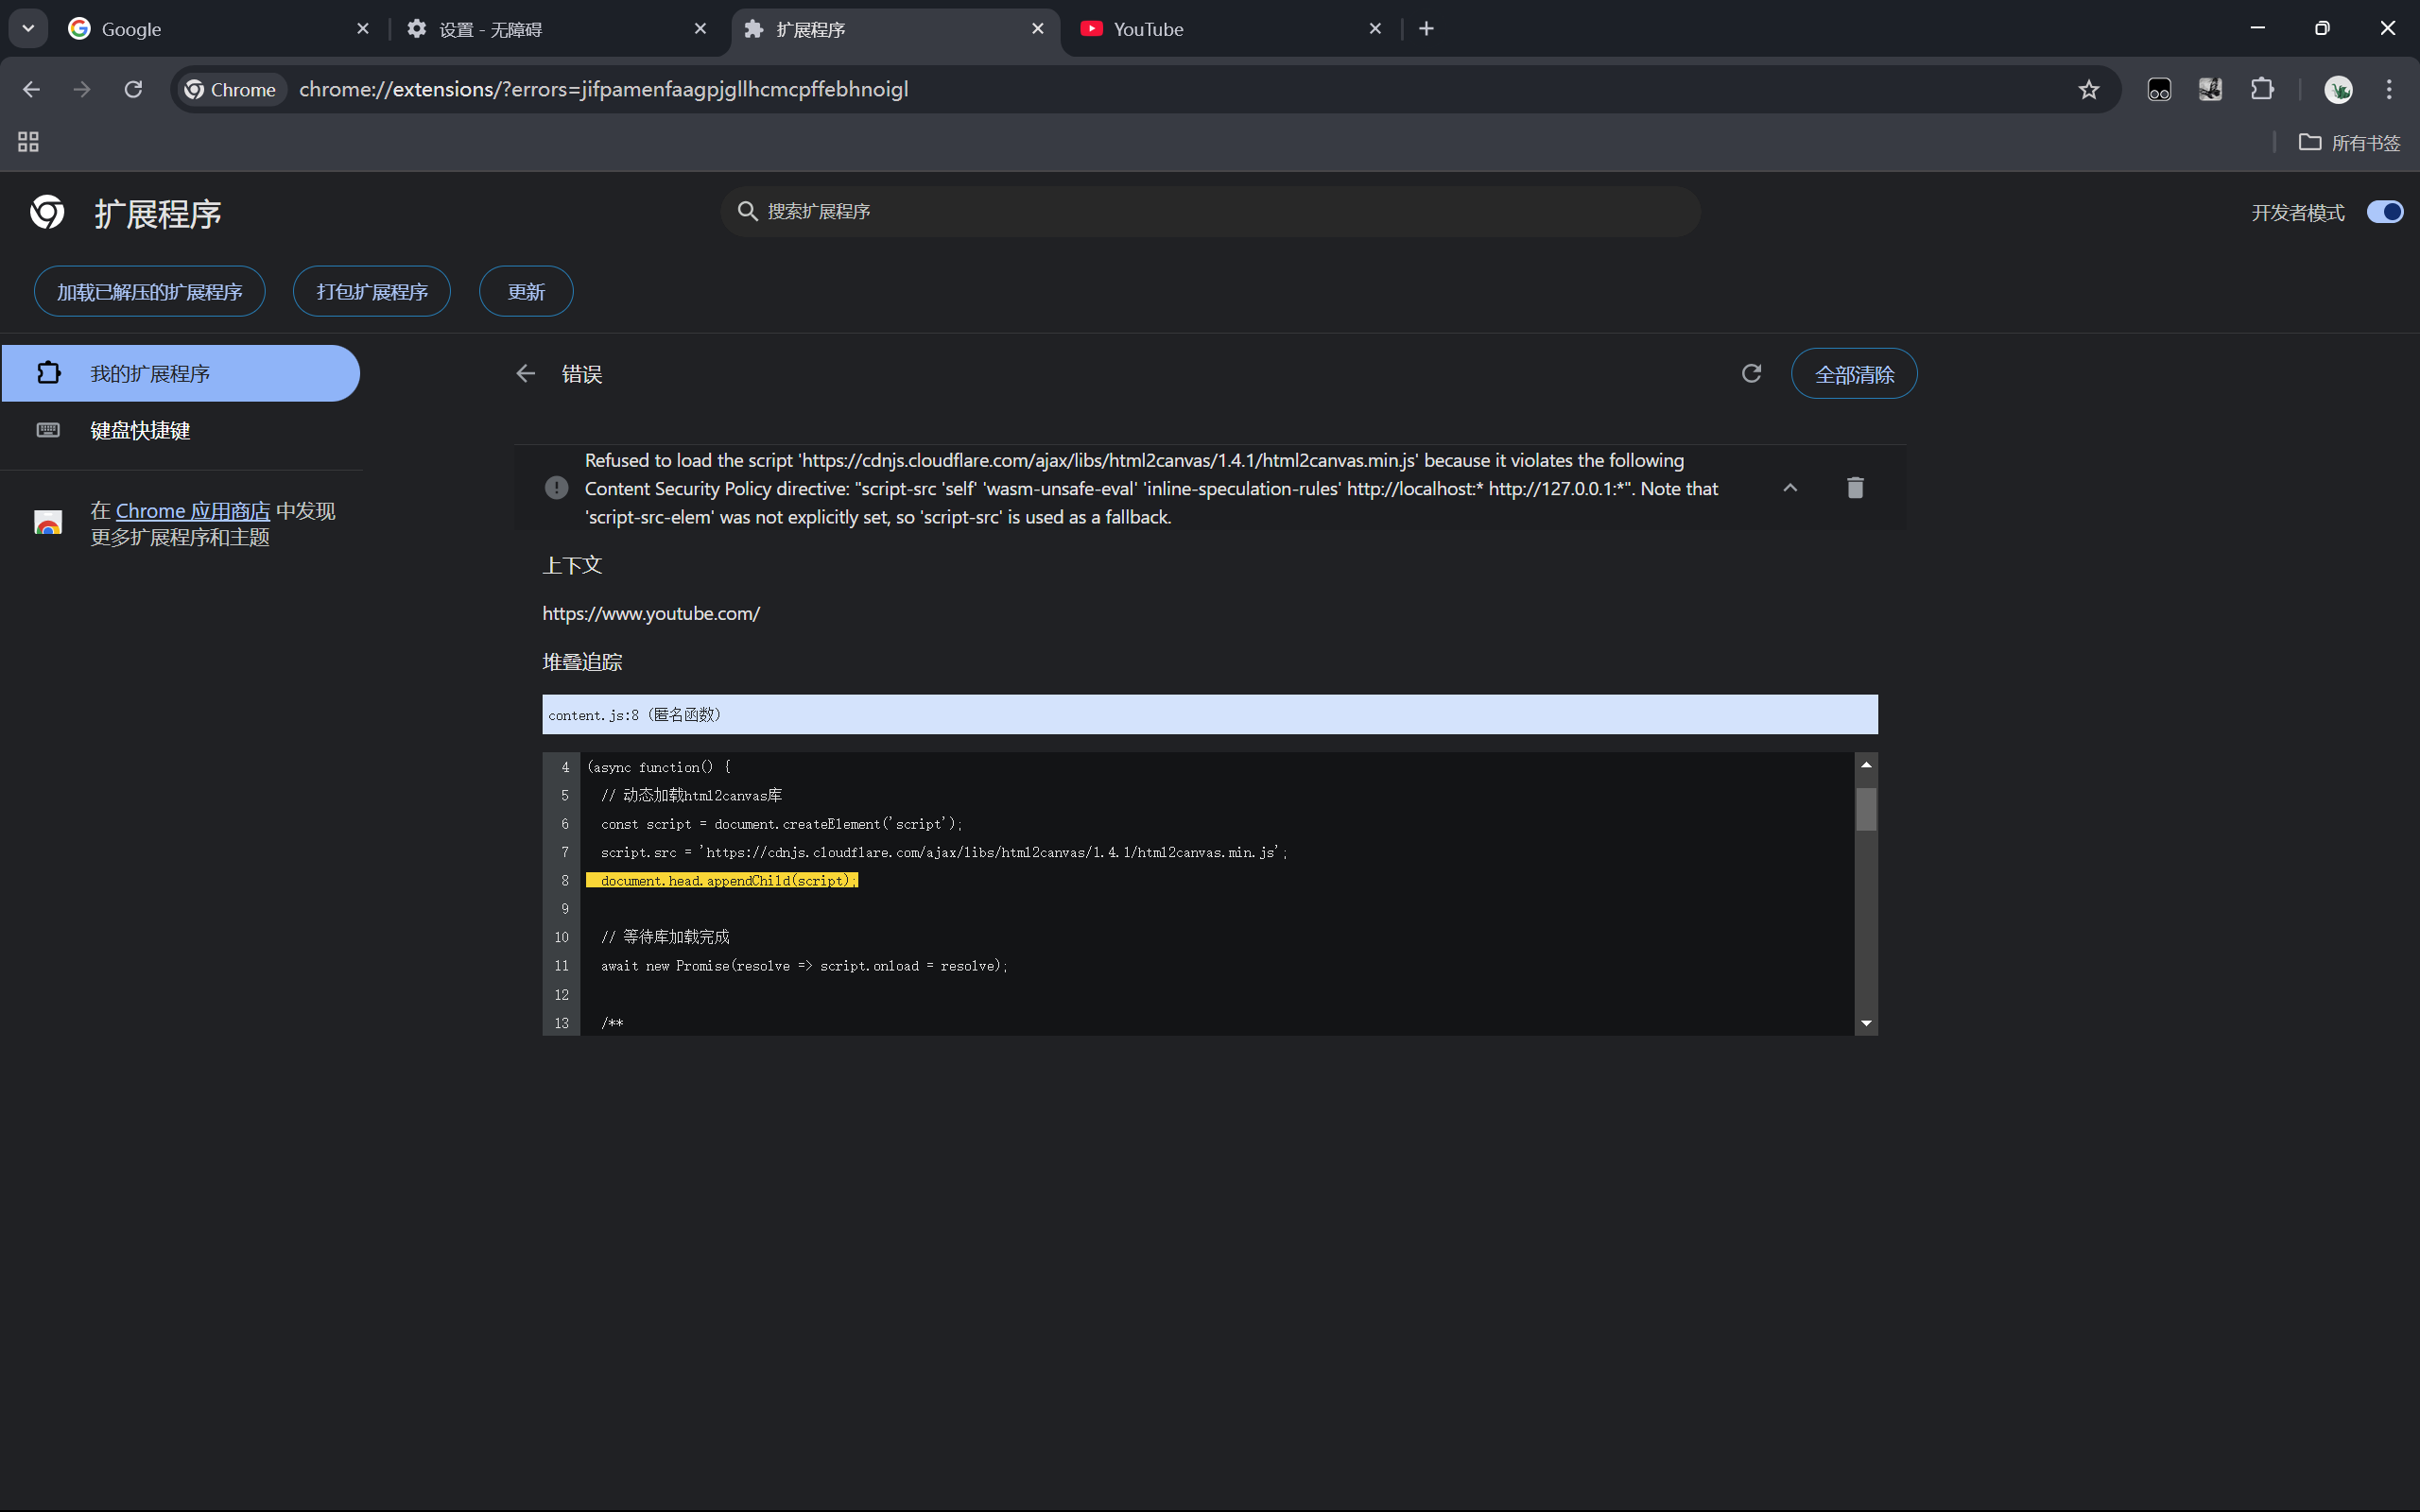Click 打包扩展程序 button
This screenshot has height=1512, width=2420.
click(x=372, y=291)
